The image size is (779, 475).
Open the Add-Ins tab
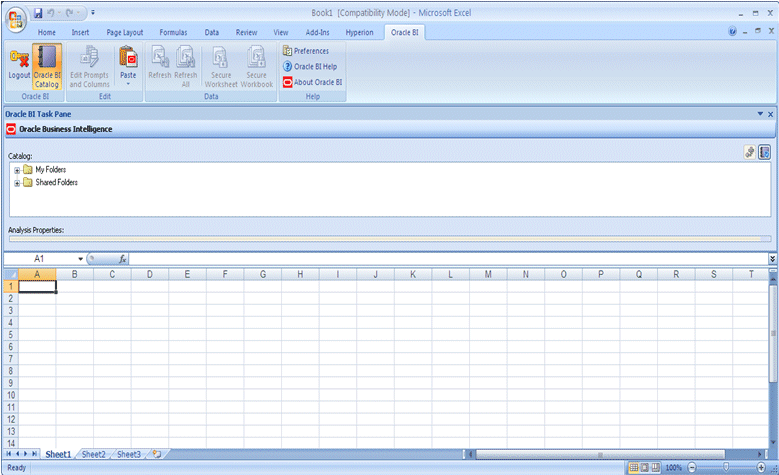click(317, 32)
